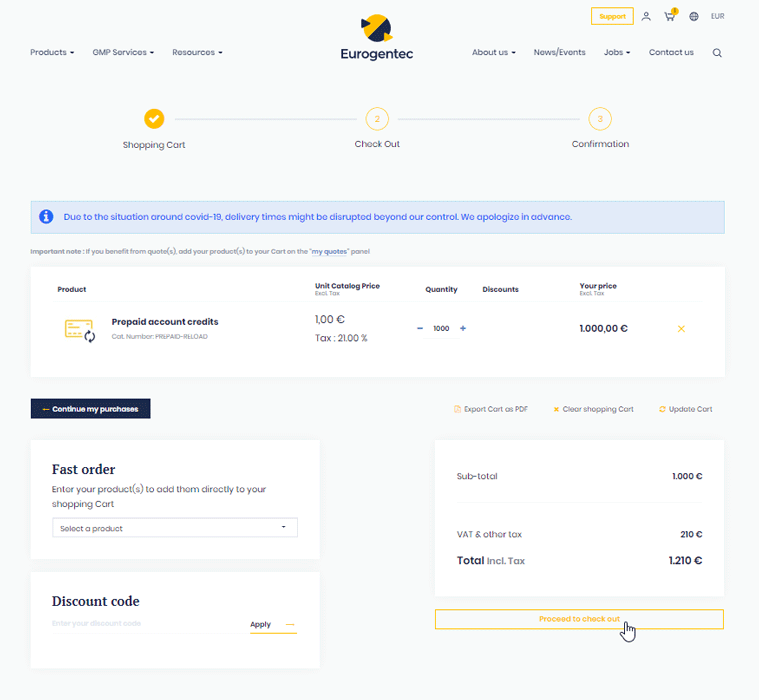Export Cart as PDF
This screenshot has width=759, height=700.
[x=491, y=409]
